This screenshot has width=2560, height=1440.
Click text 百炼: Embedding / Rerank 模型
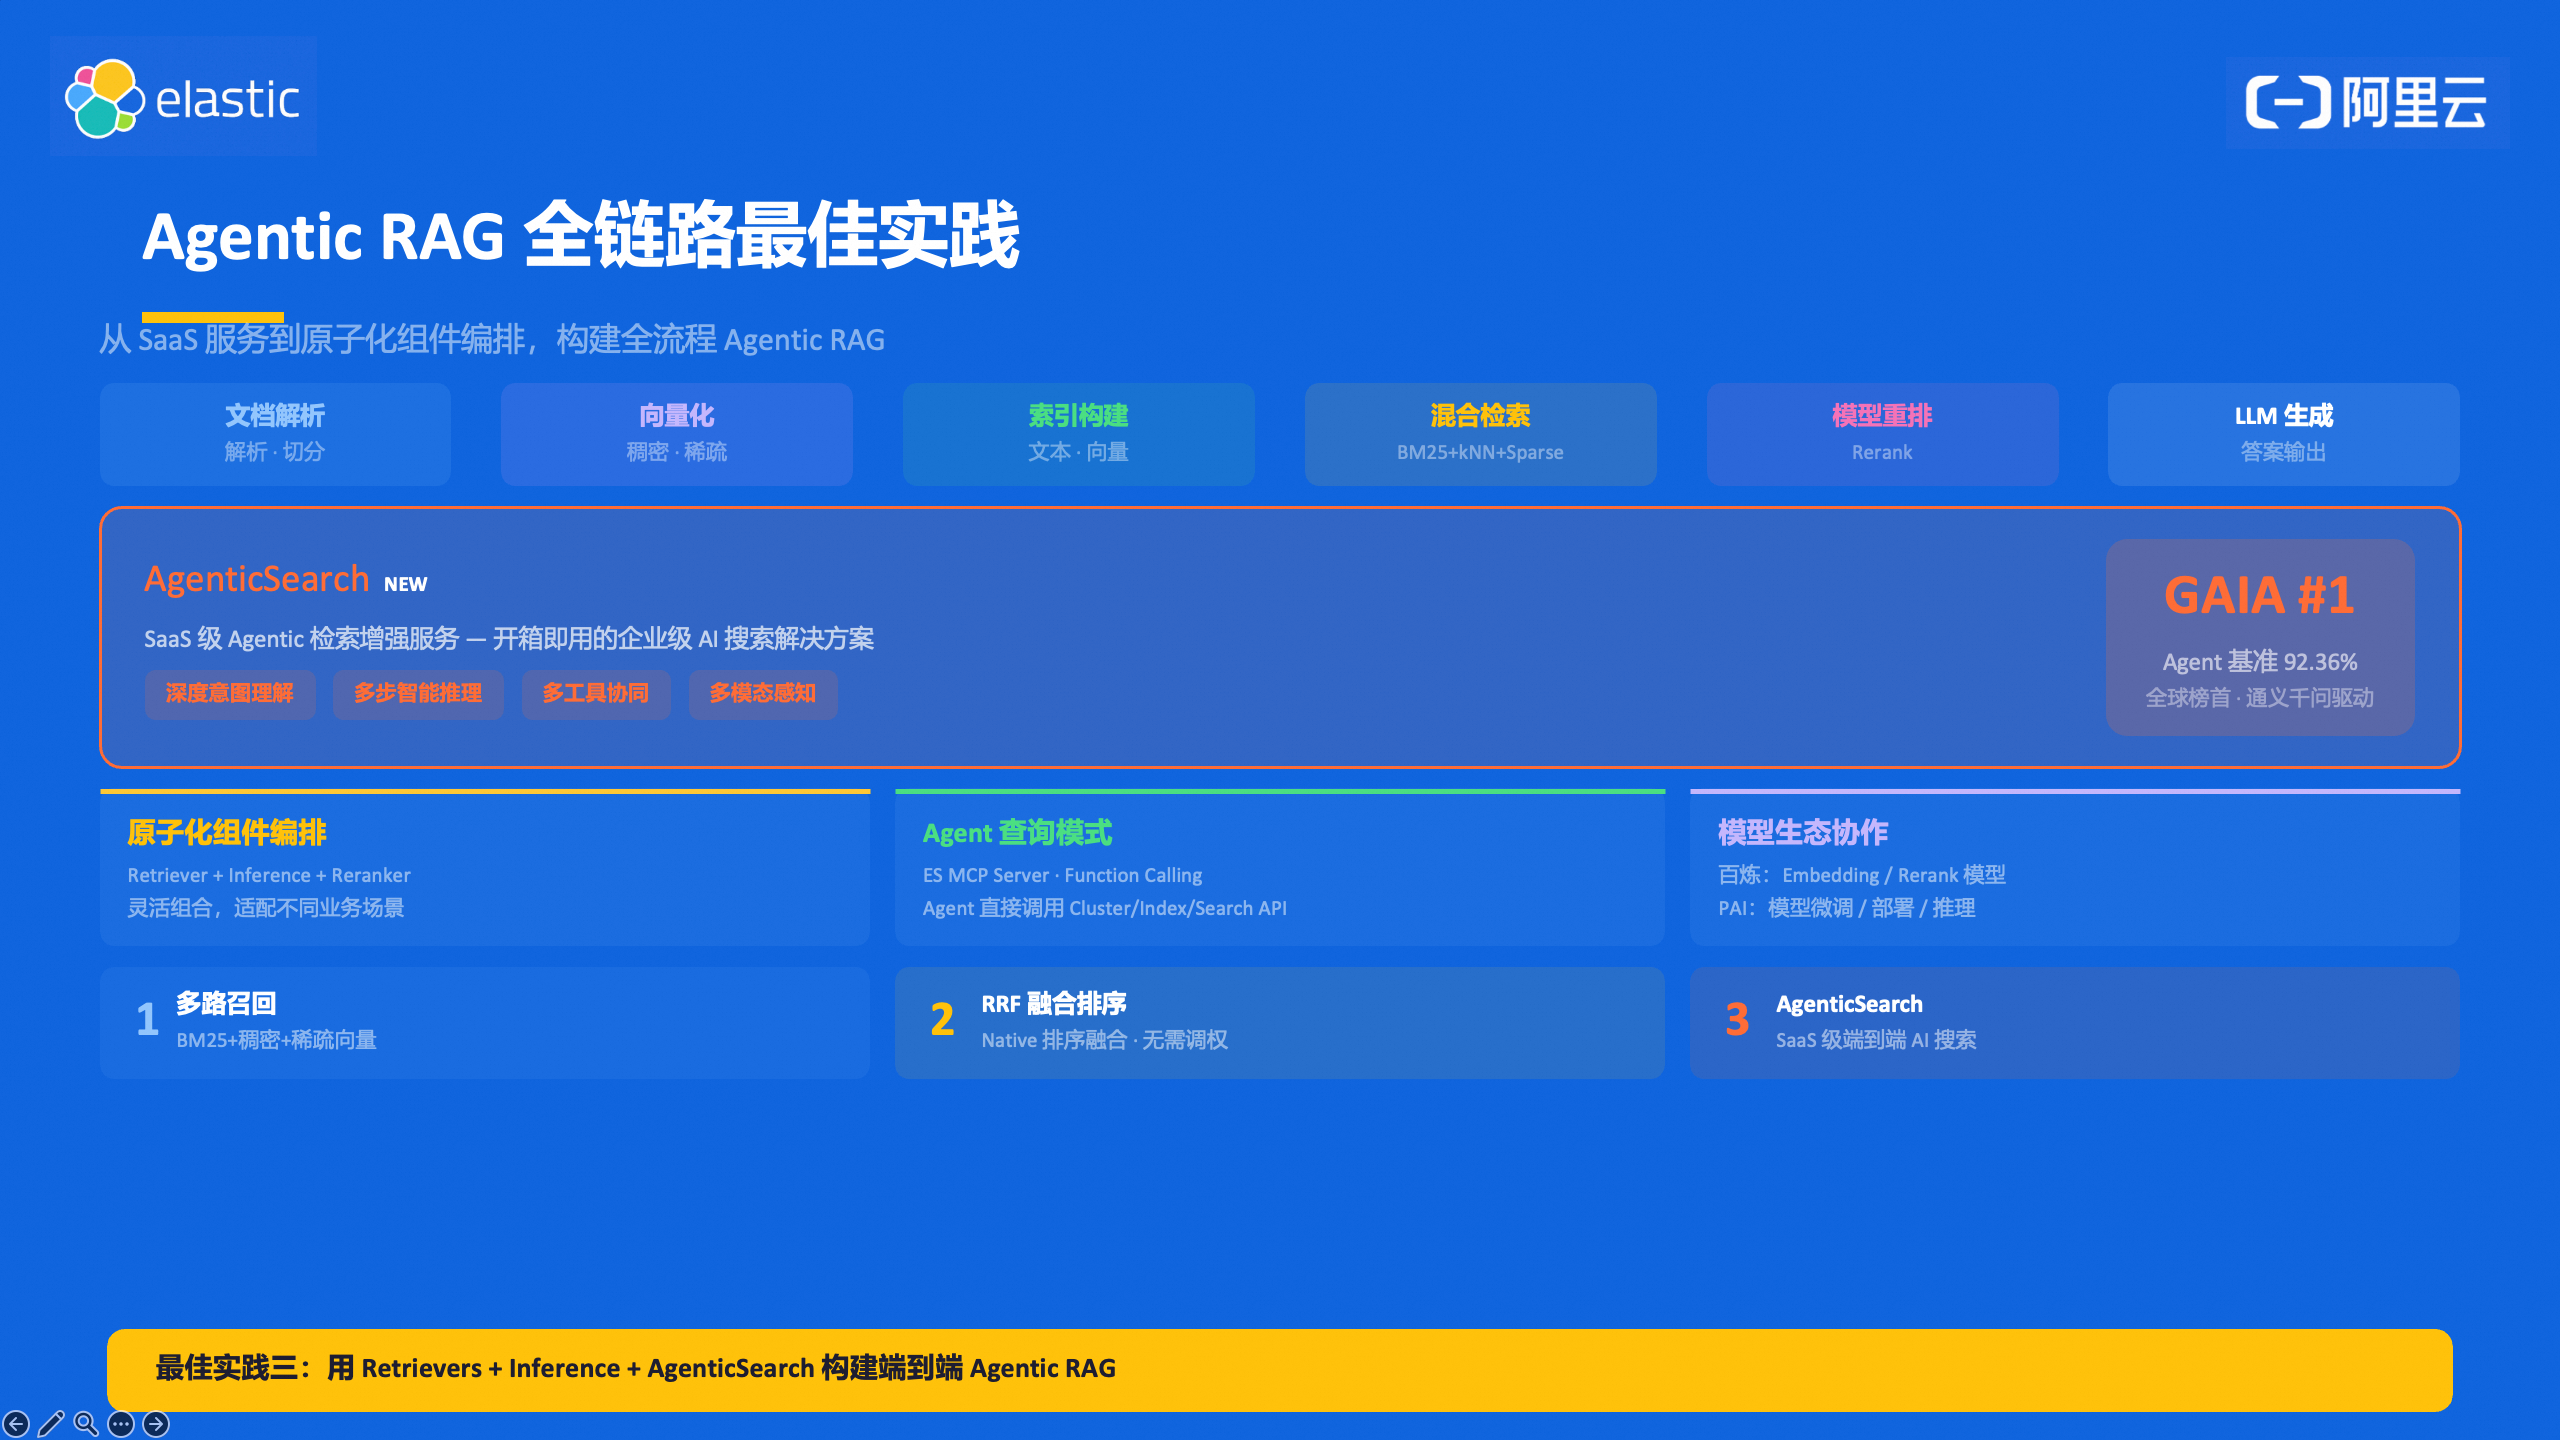point(1862,875)
